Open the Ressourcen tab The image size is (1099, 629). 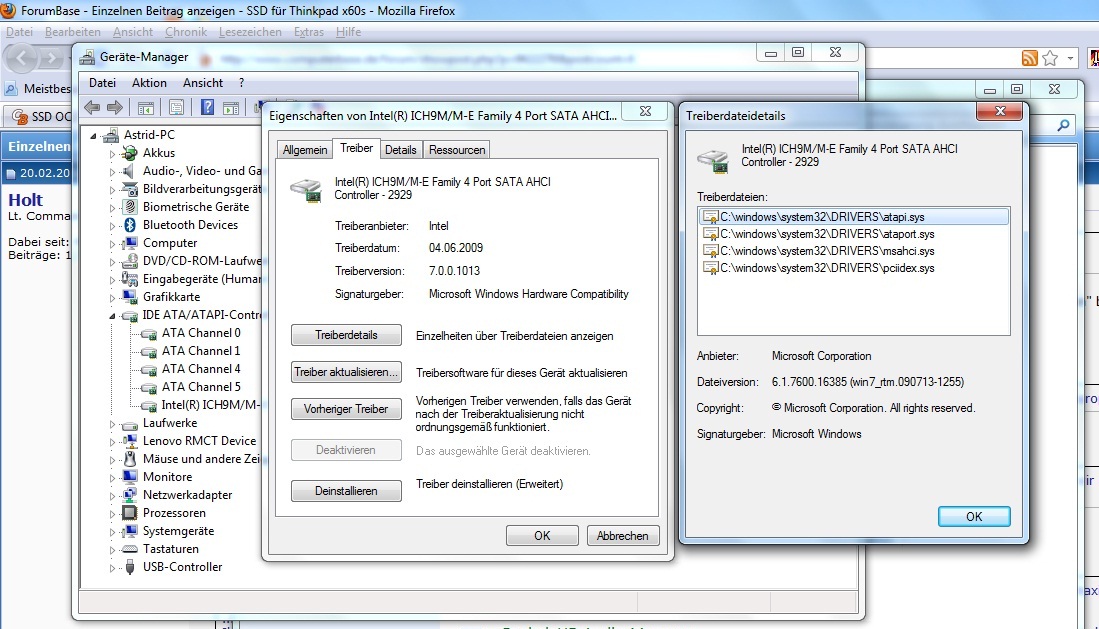(x=457, y=150)
